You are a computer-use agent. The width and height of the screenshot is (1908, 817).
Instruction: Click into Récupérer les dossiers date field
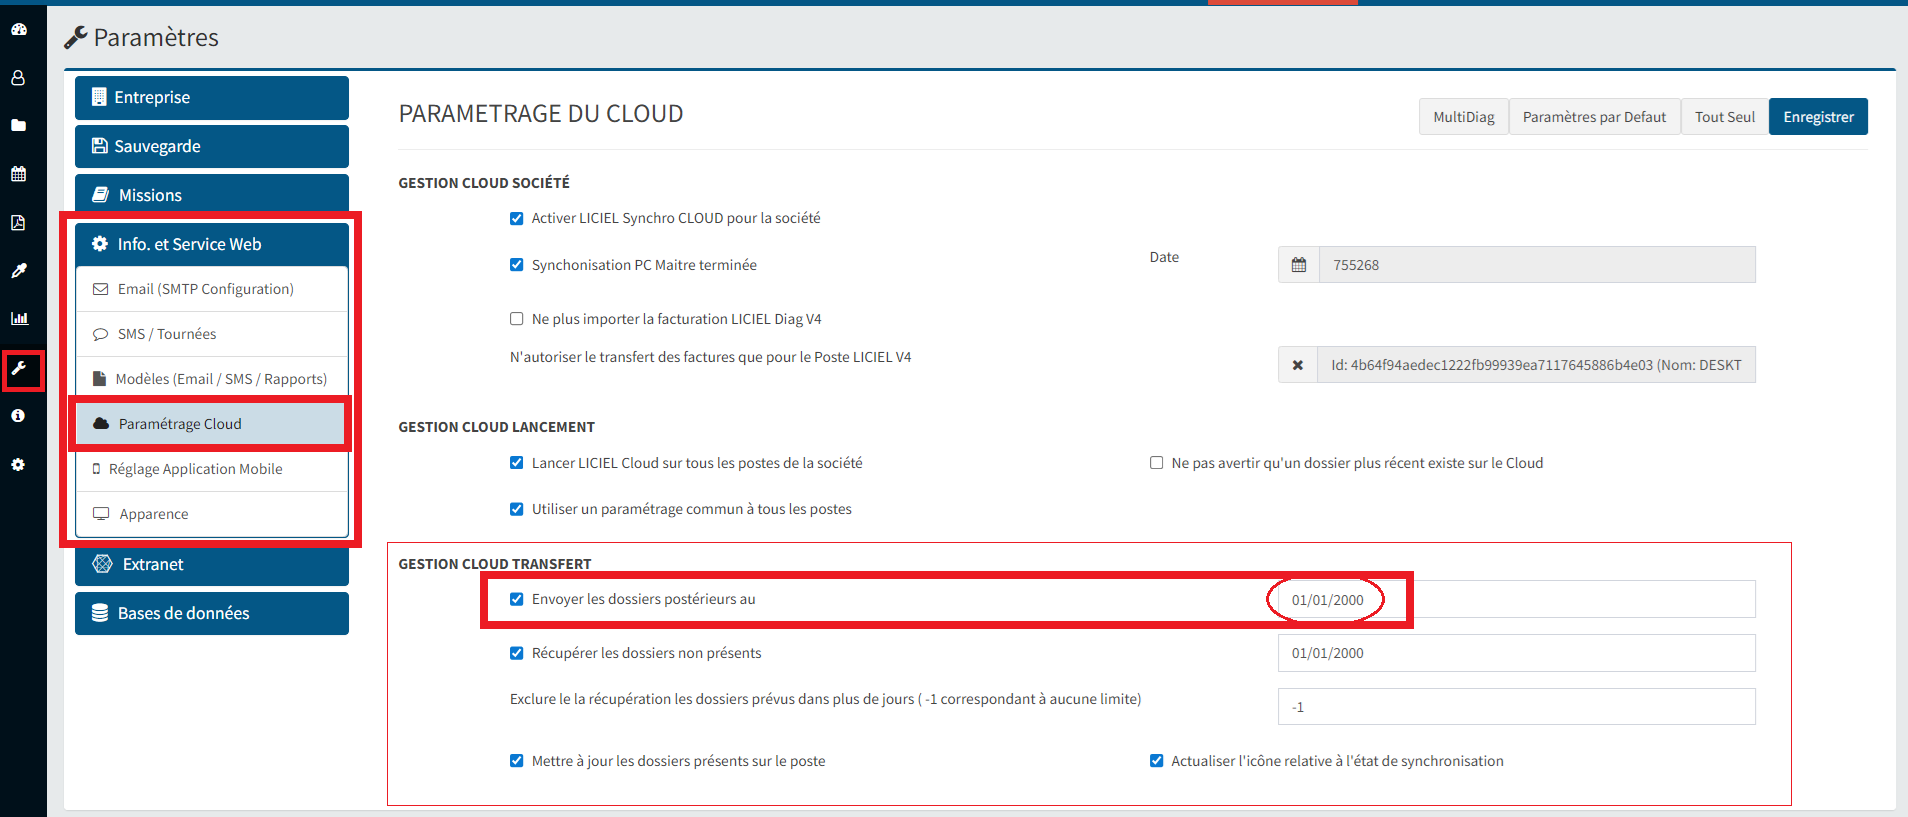[1515, 653]
